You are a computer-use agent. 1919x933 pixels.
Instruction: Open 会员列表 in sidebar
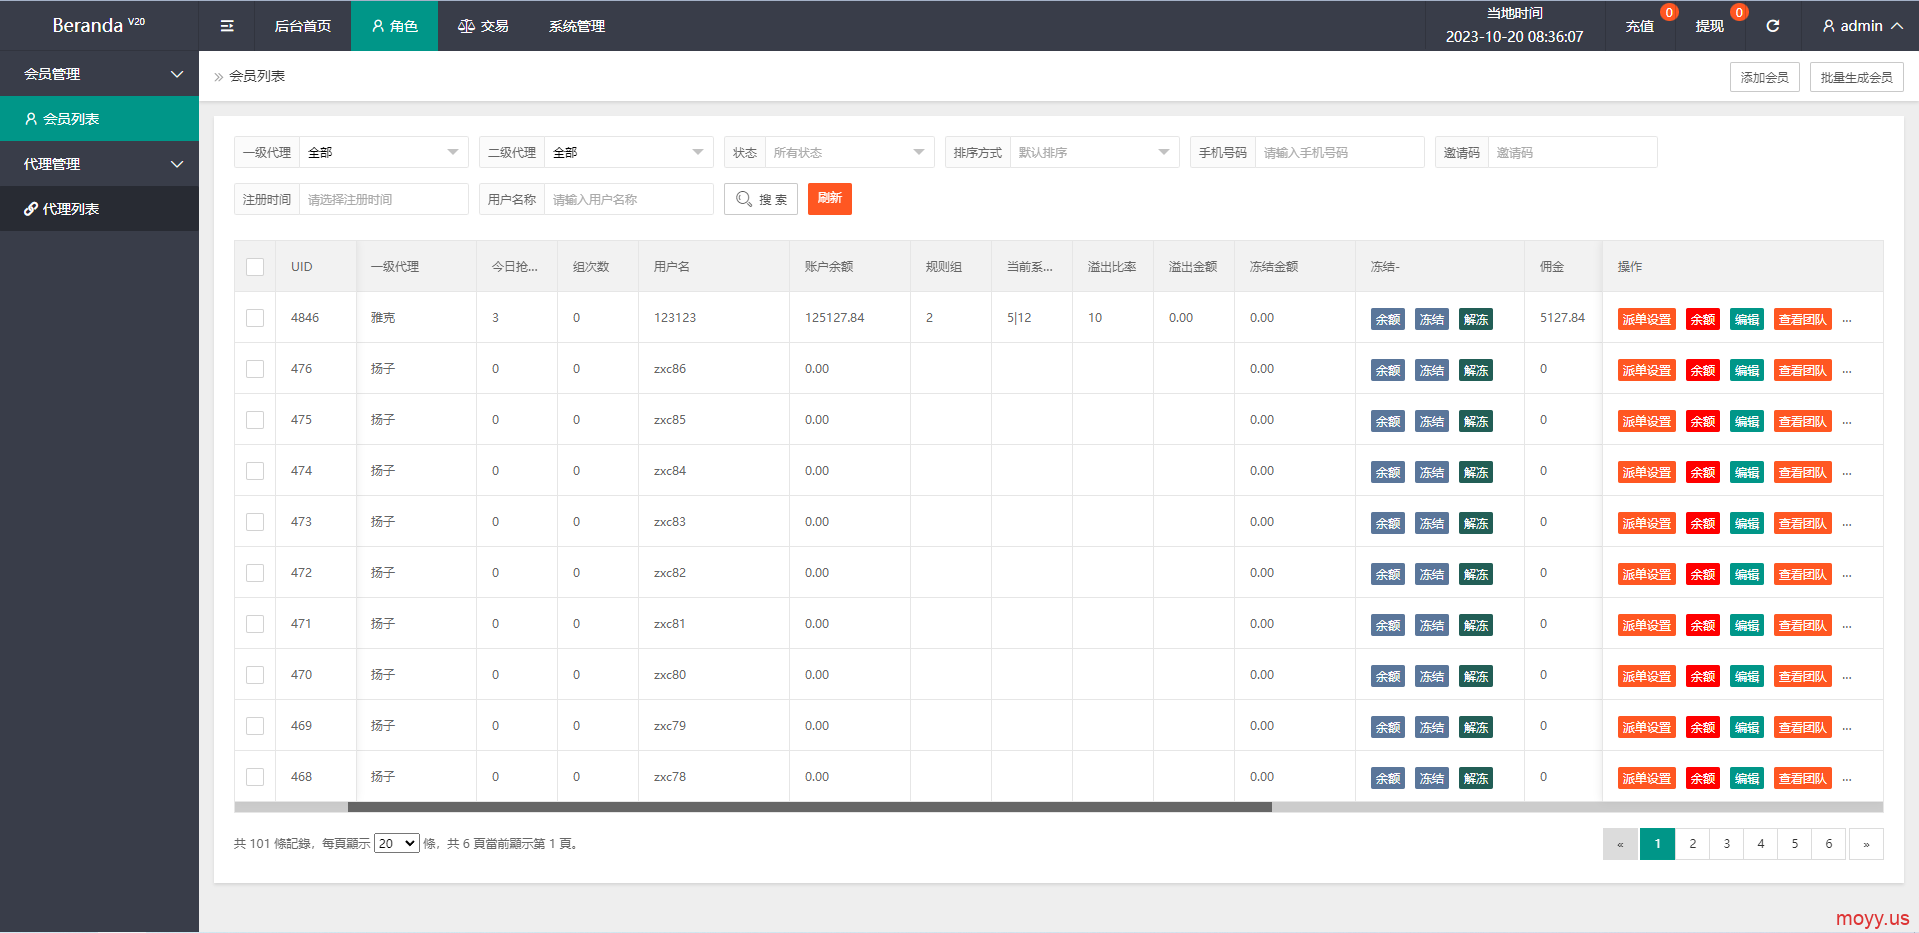pos(99,119)
